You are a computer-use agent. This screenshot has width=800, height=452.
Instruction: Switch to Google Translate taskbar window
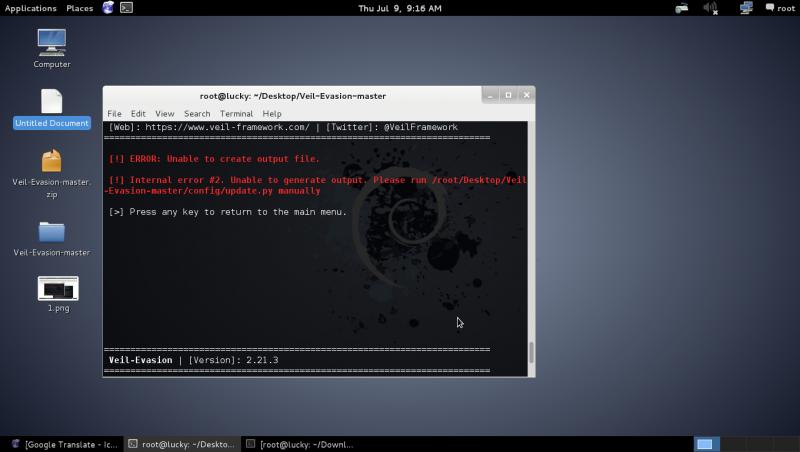point(64,444)
